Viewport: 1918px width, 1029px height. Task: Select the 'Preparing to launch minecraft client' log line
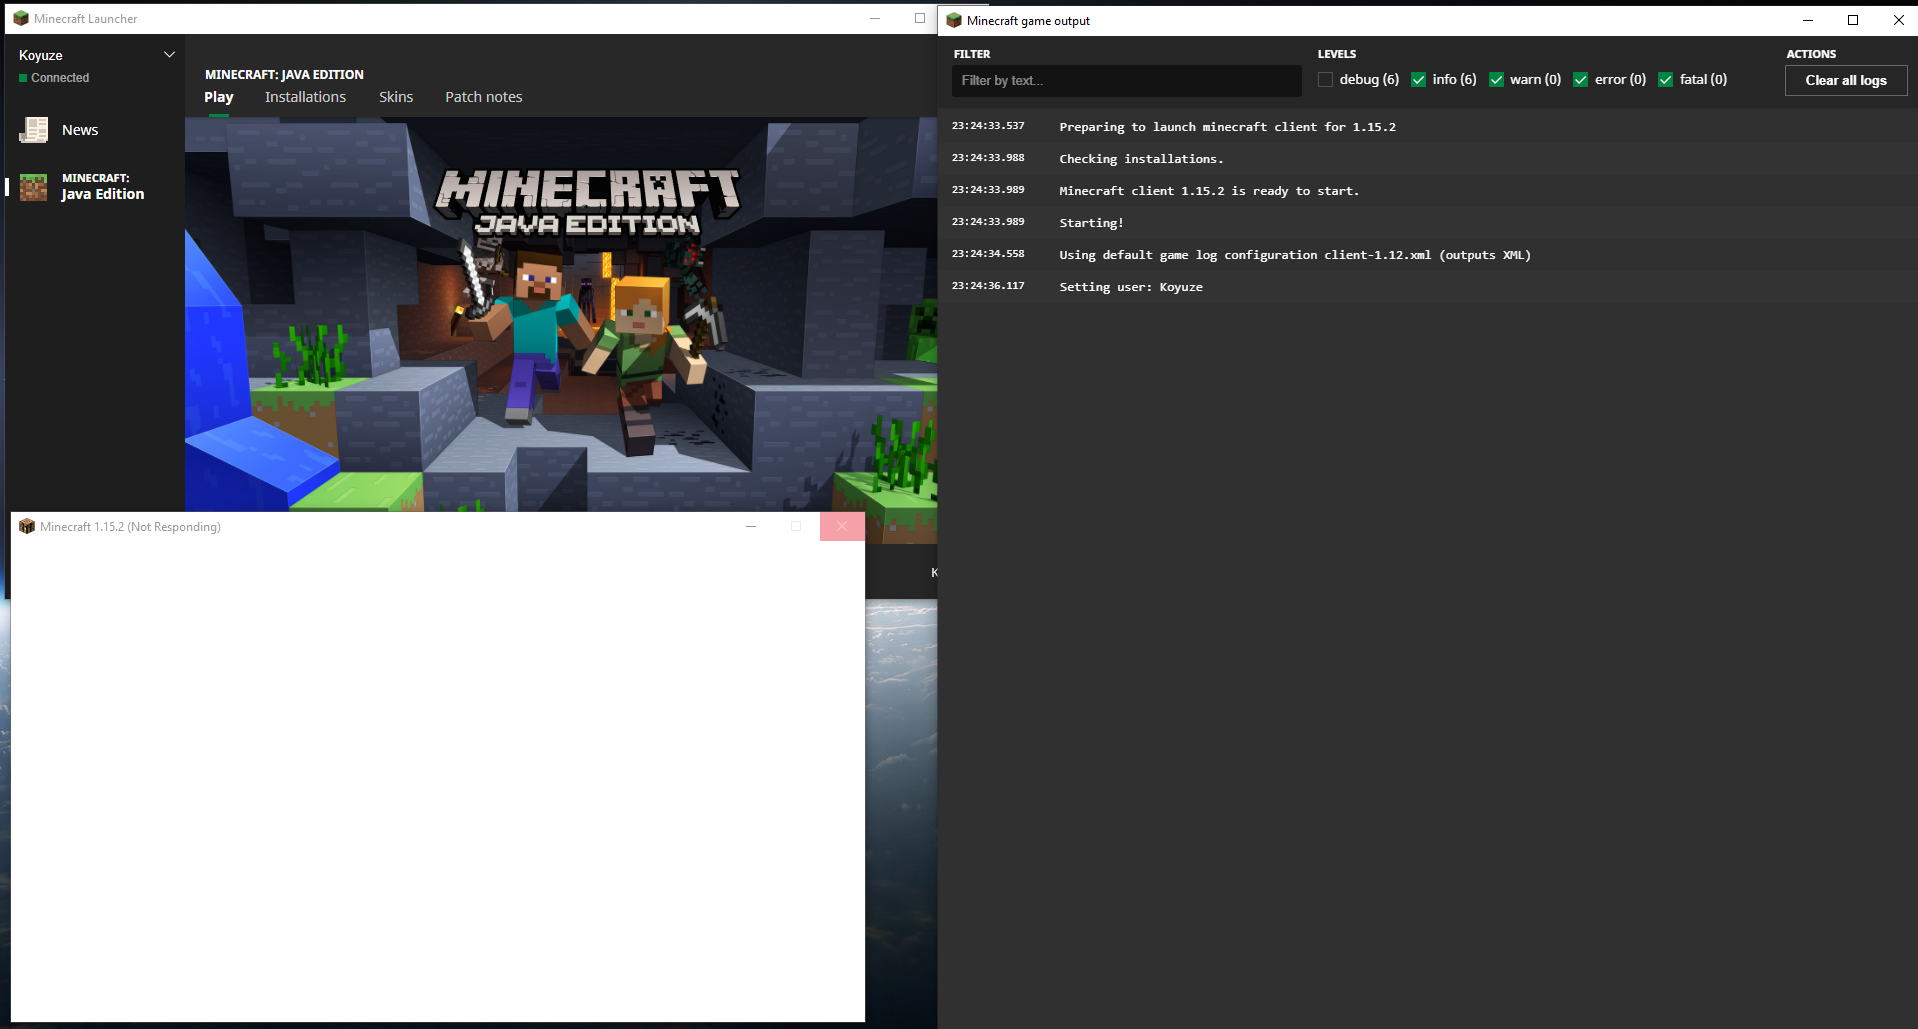coord(1428,127)
